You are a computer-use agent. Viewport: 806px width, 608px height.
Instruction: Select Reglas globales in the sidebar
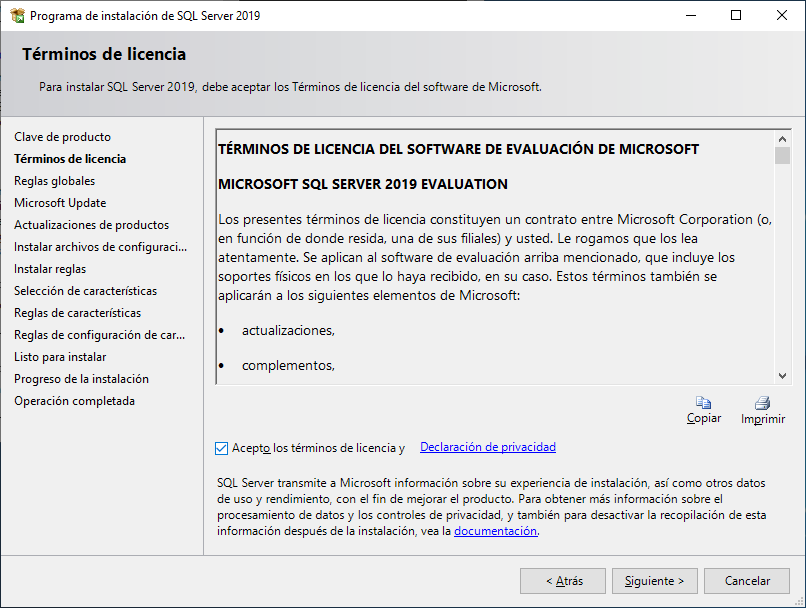pyautogui.click(x=60, y=180)
